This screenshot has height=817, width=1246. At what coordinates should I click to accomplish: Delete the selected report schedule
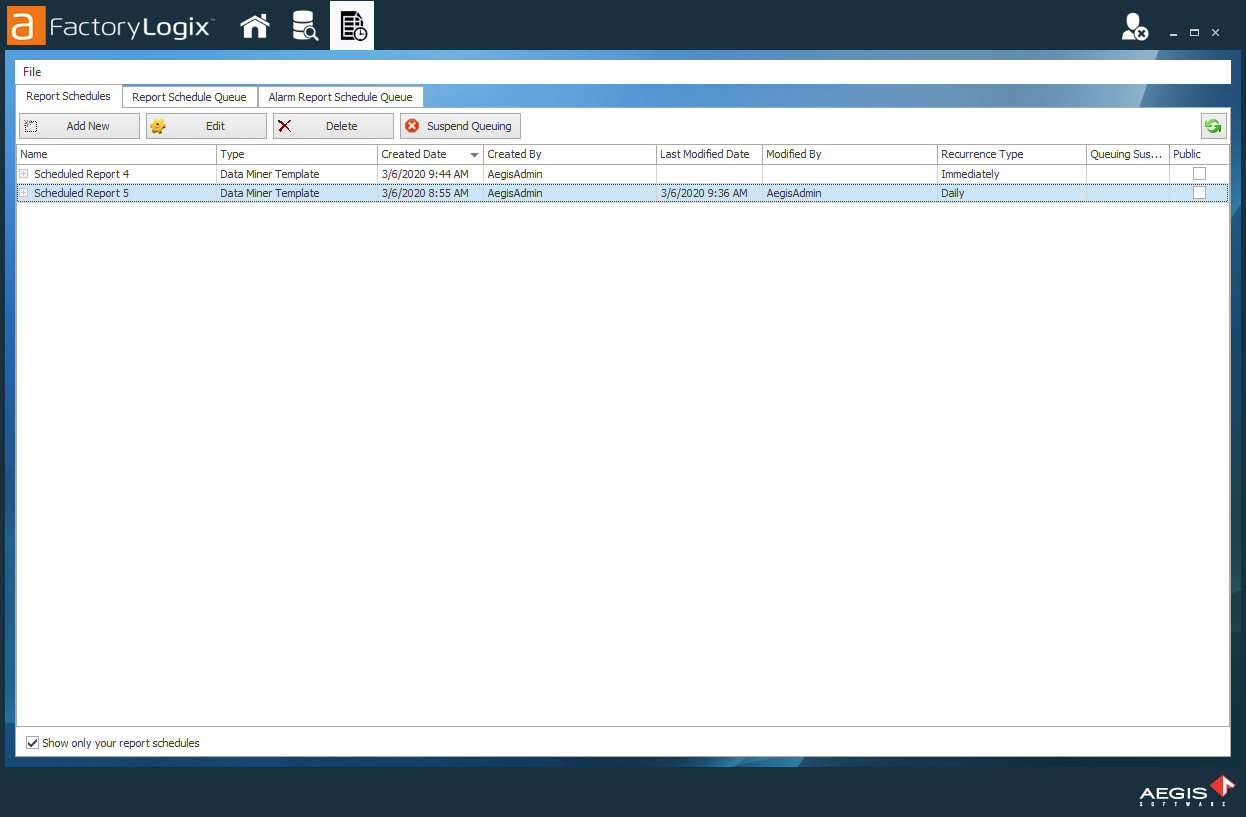[x=333, y=126]
